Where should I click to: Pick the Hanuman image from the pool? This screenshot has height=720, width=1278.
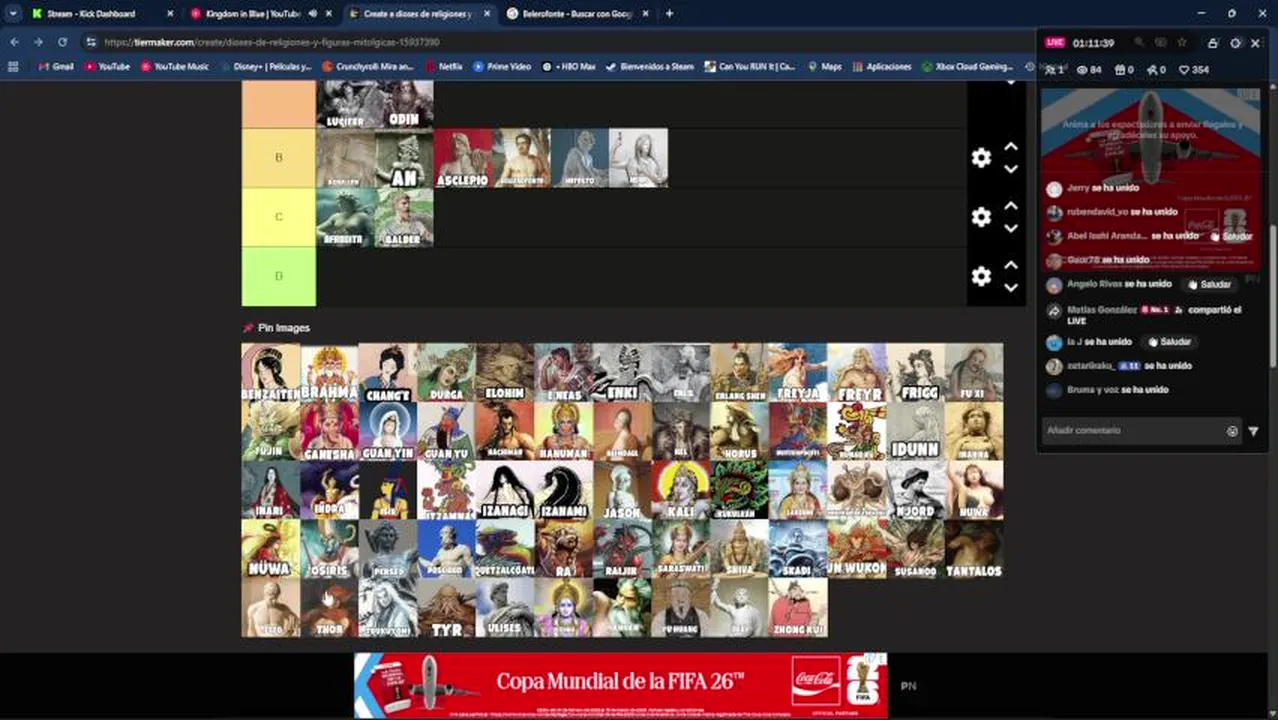click(563, 431)
